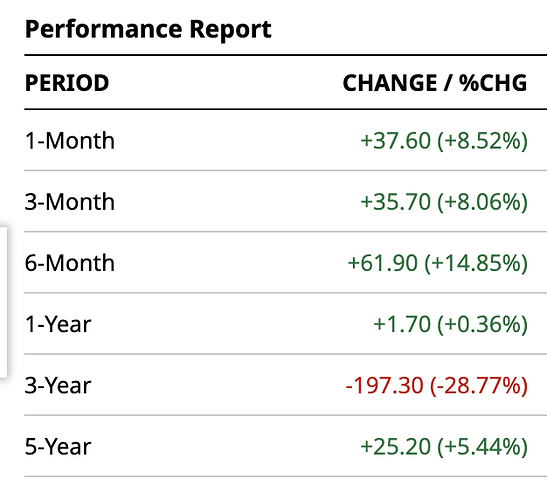Click the Performance Report heading
This screenshot has height=500, width=547.
tap(148, 29)
